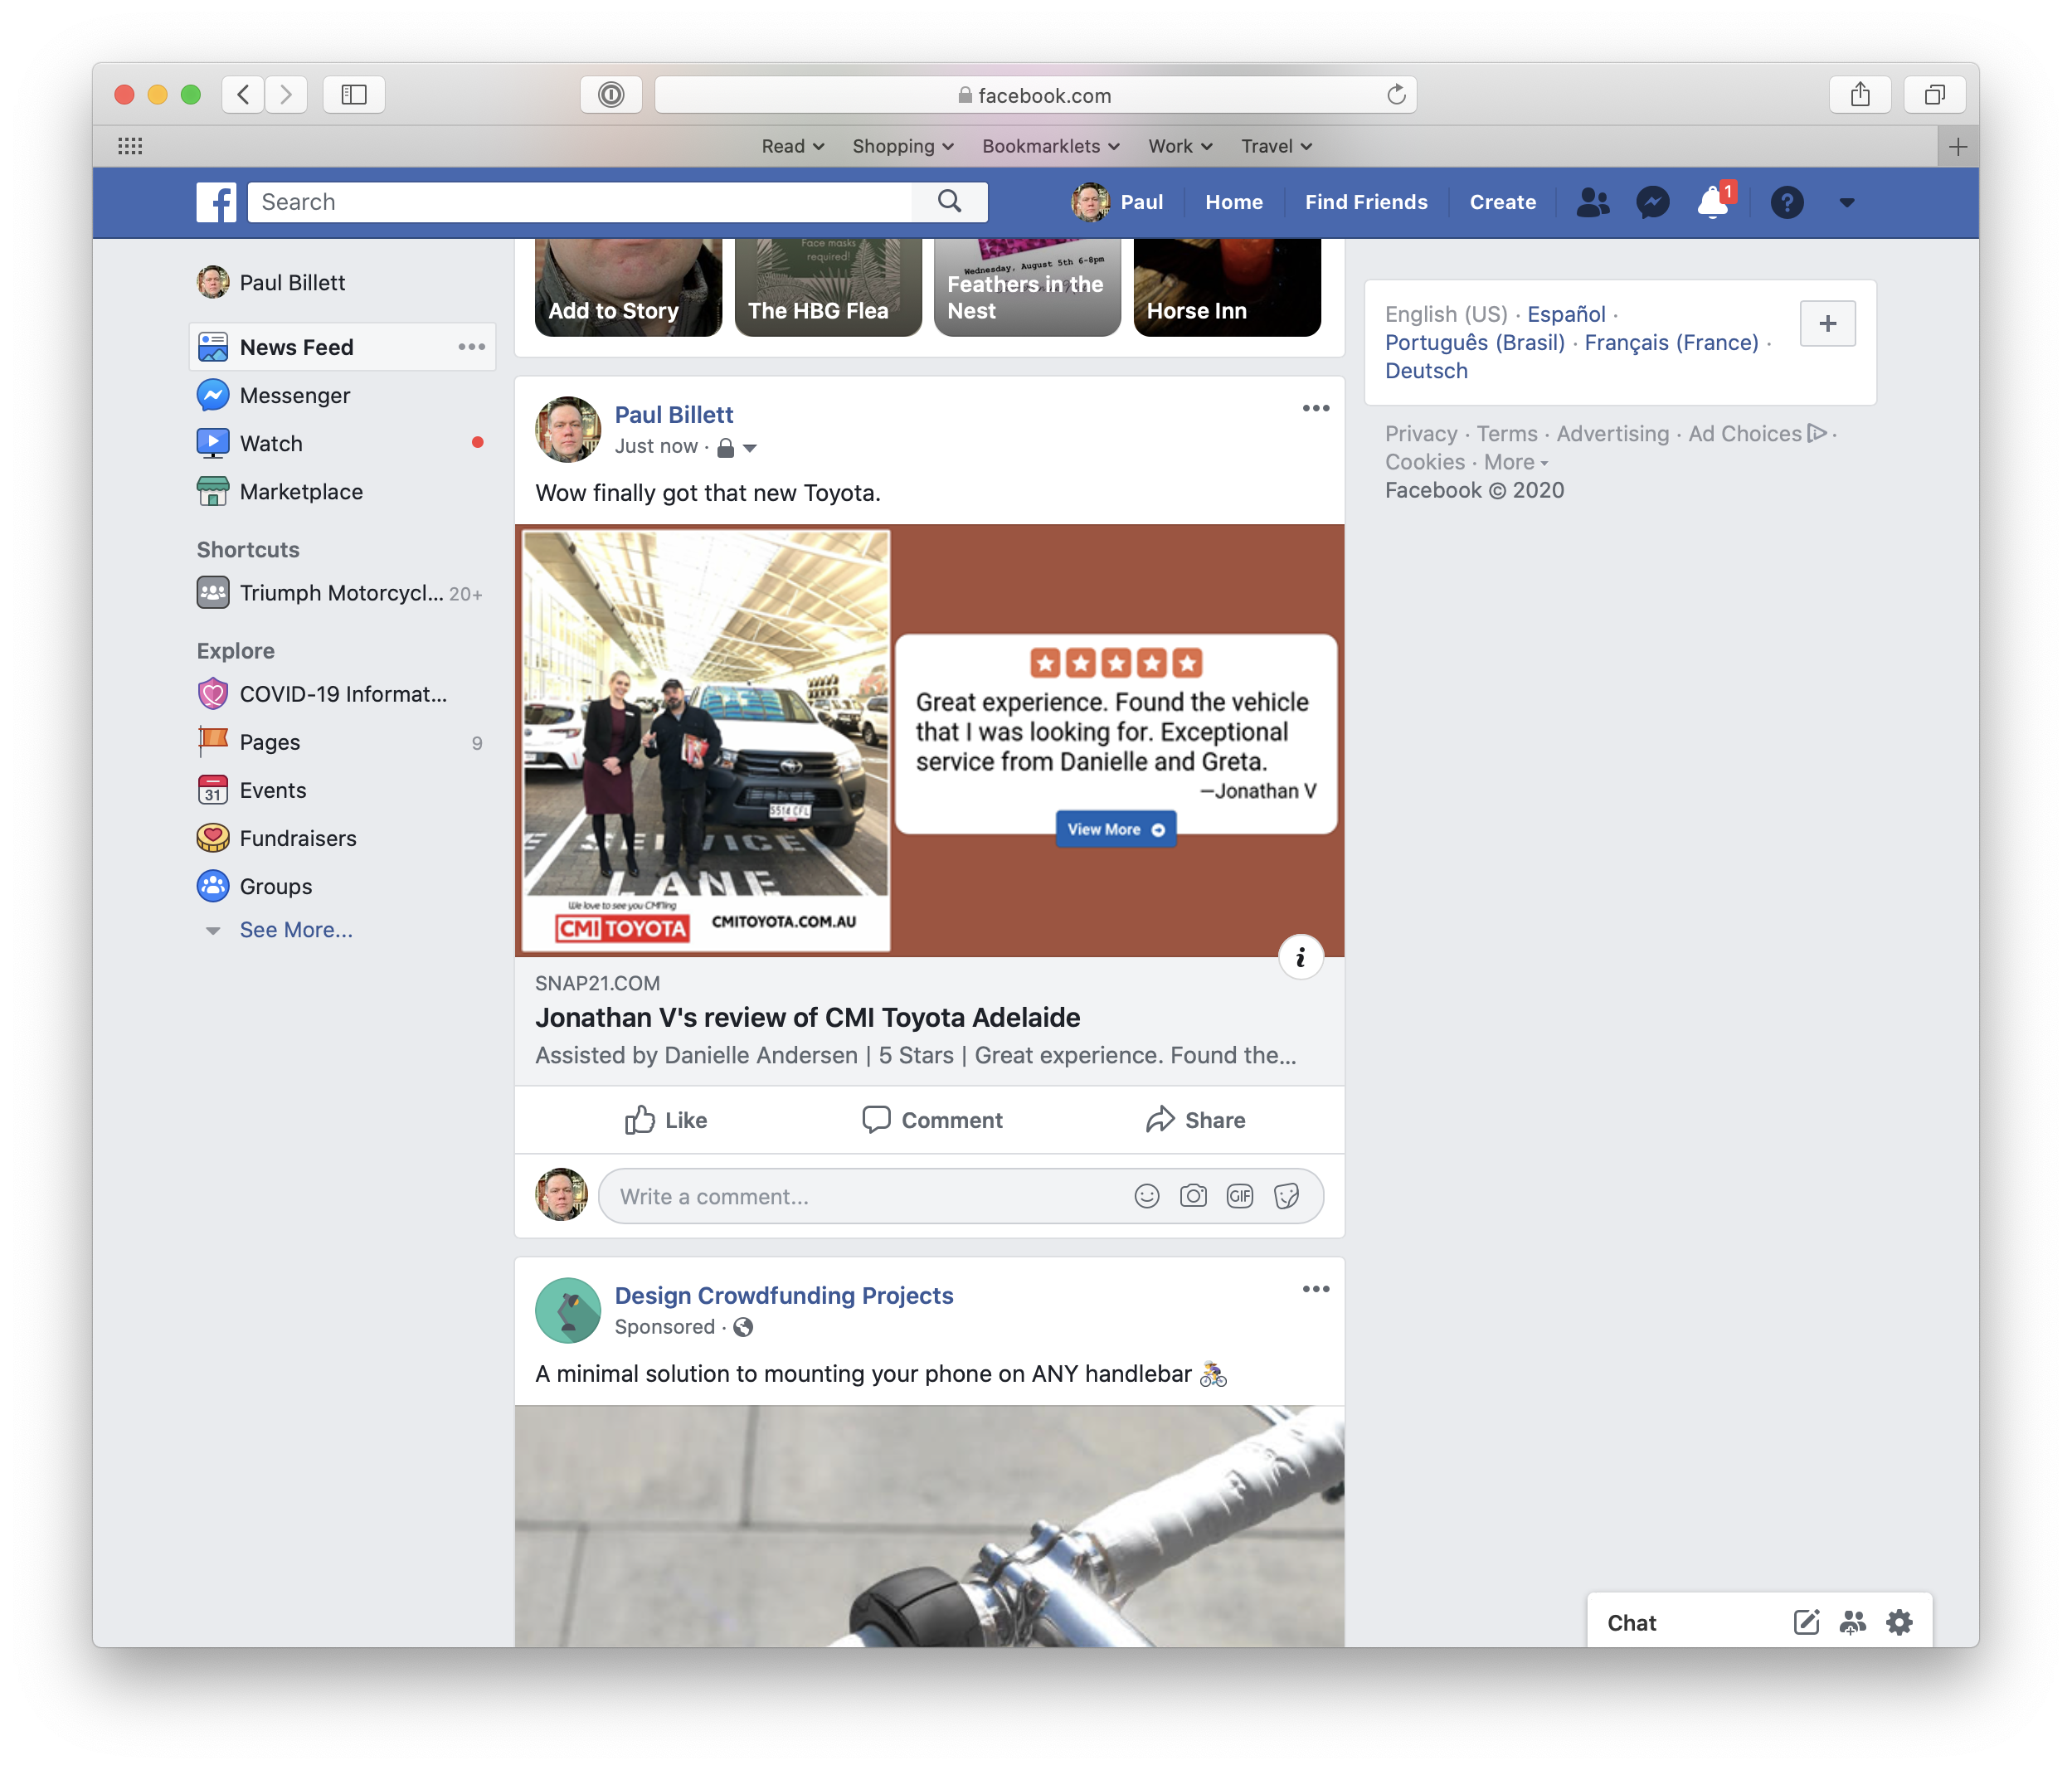Open Design Crowdfunding post options menu
Viewport: 2072px width, 1770px height.
[x=1316, y=1289]
